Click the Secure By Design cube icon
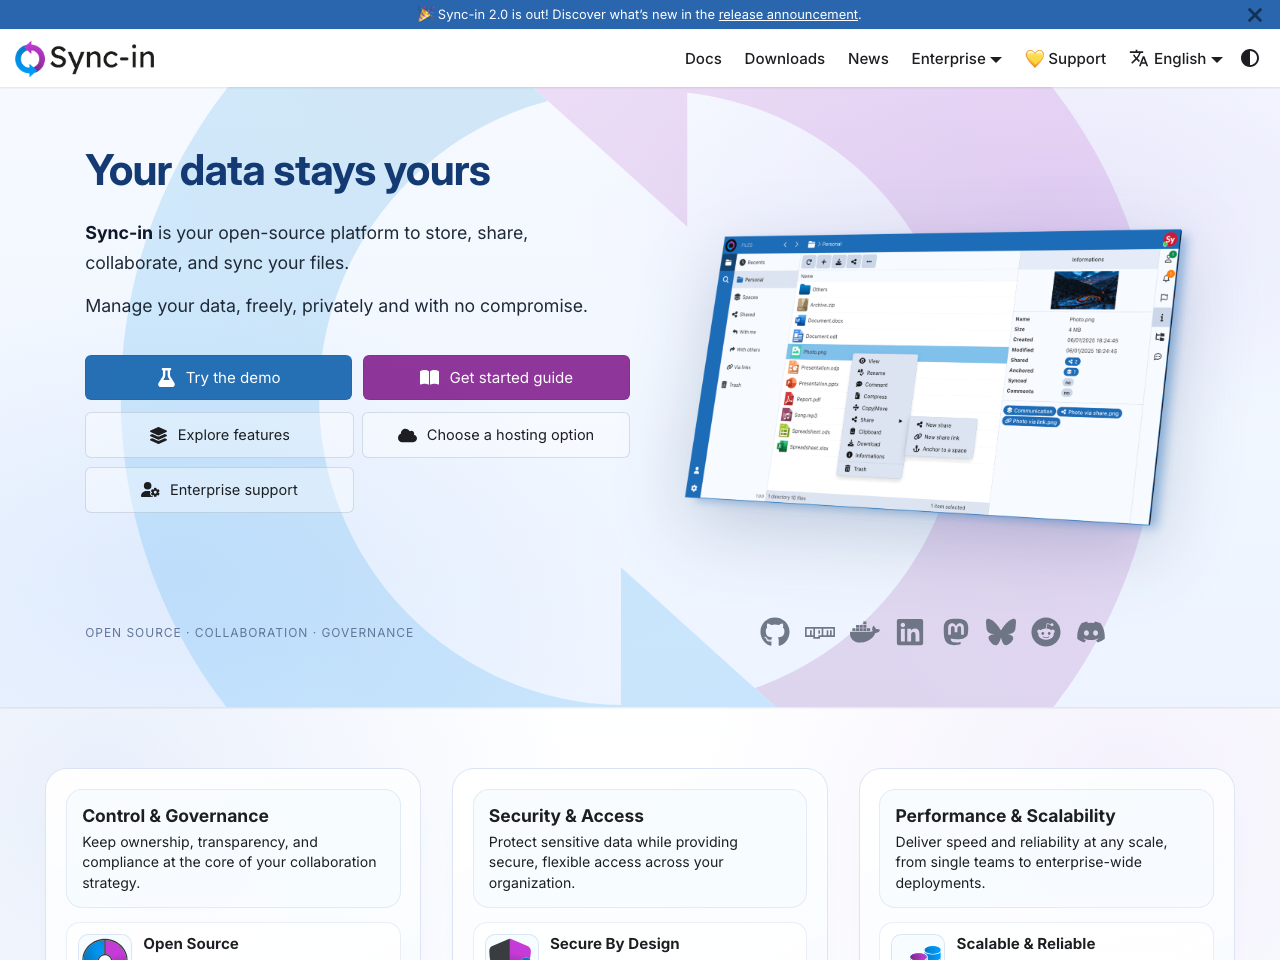1280x960 pixels. (511, 948)
